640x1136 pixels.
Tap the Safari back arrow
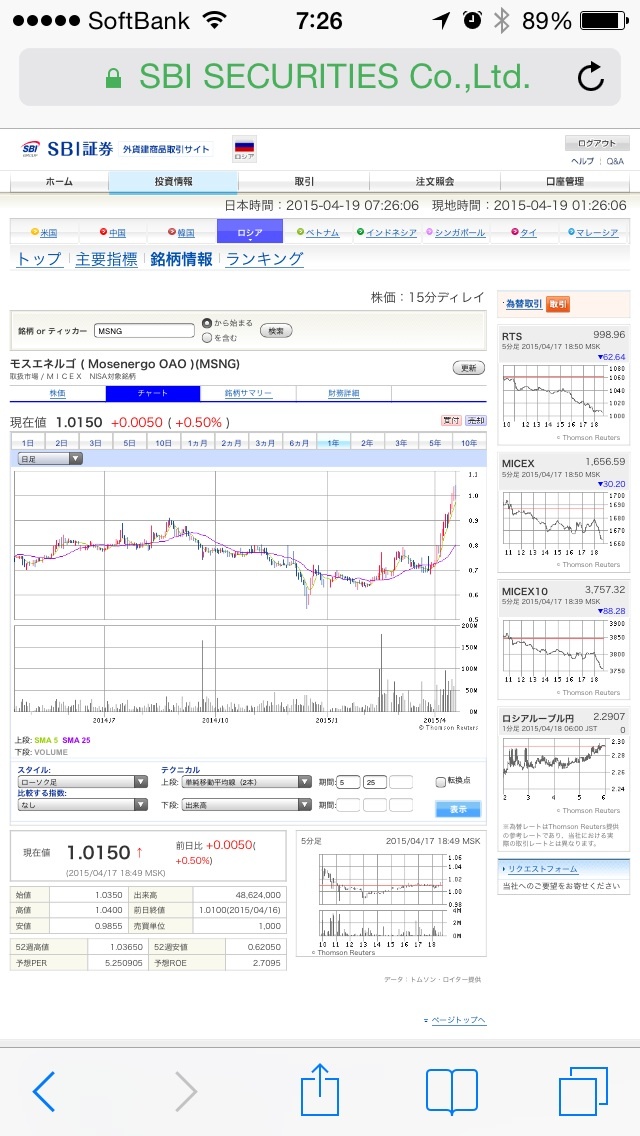pos(44,1091)
